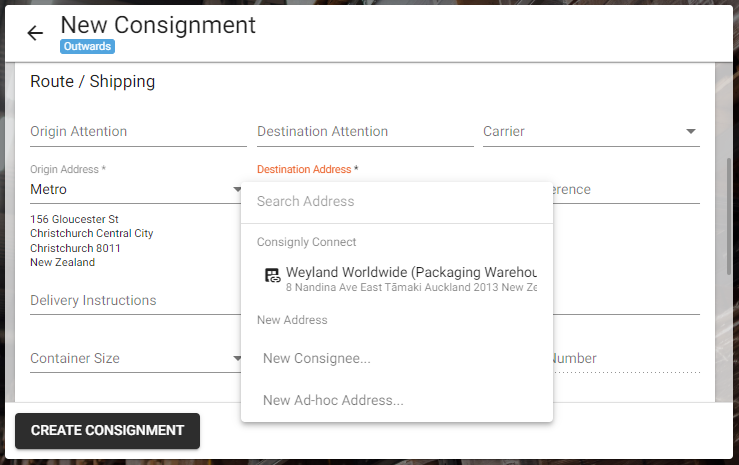Click the Weyland Worldwide linked-address icon
The image size is (739, 465).
click(272, 275)
